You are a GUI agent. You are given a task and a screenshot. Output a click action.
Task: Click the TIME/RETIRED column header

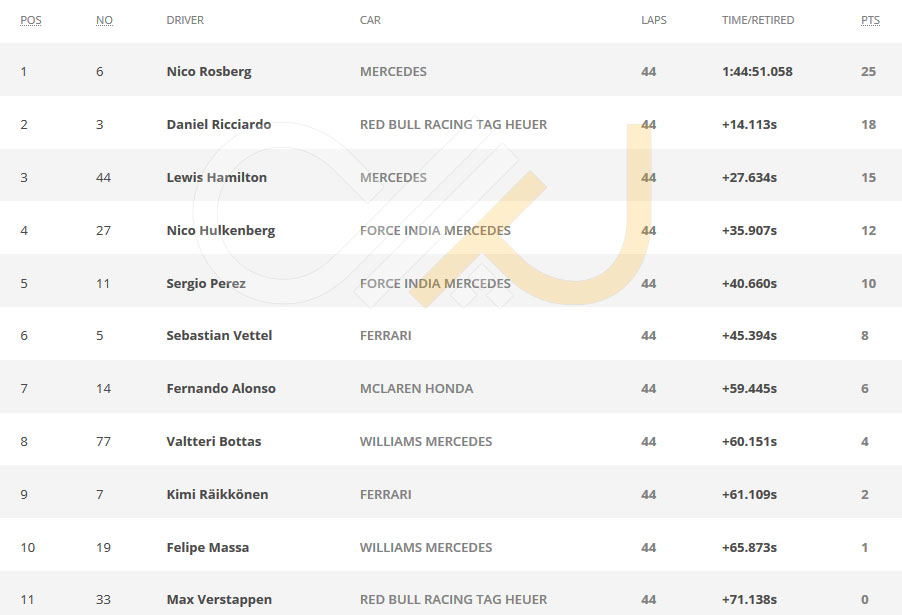point(758,20)
